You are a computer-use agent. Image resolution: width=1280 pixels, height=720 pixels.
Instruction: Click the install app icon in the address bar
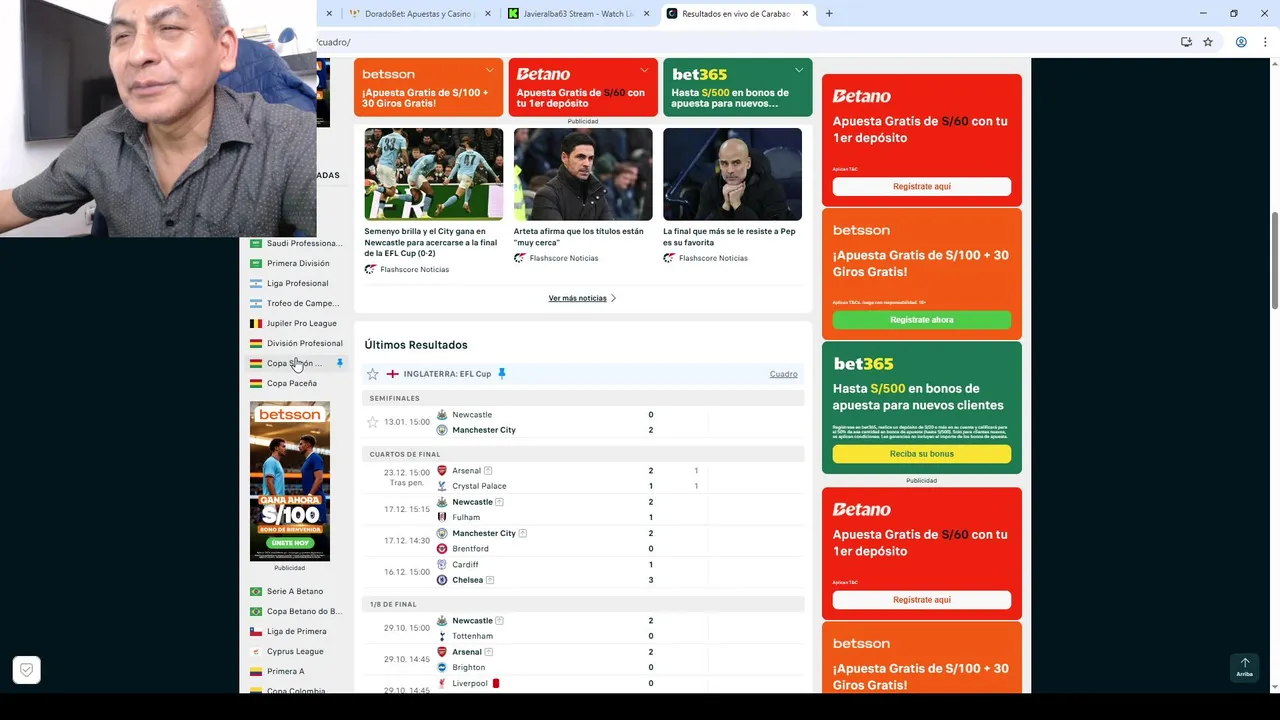tap(1186, 42)
